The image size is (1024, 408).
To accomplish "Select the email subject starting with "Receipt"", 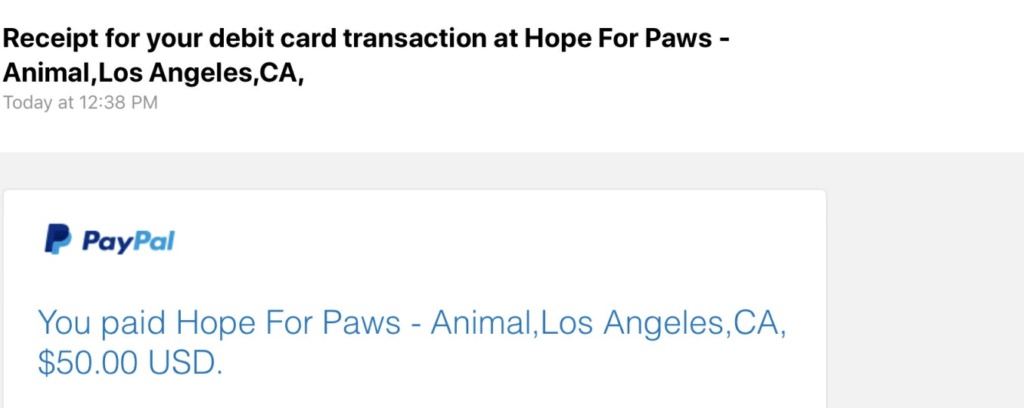I will tap(366, 56).
